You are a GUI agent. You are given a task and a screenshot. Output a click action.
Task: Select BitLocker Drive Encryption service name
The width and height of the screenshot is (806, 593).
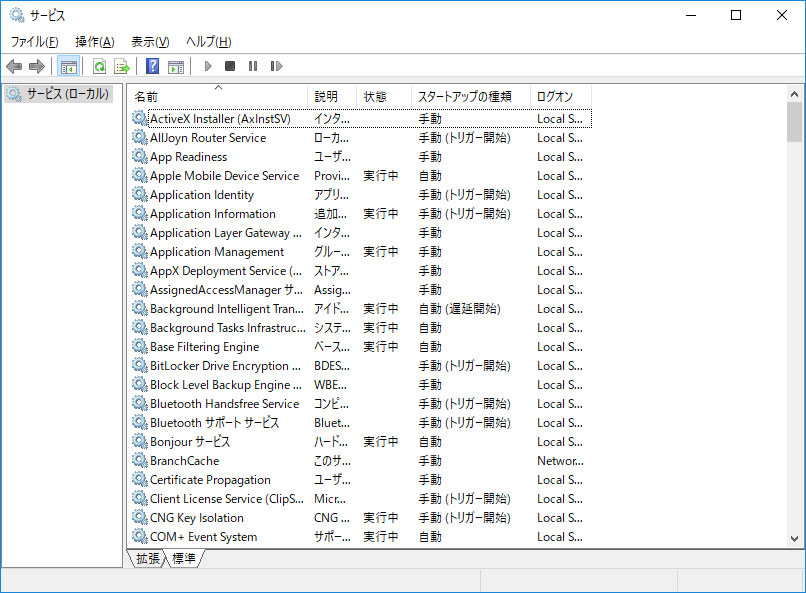(x=225, y=366)
